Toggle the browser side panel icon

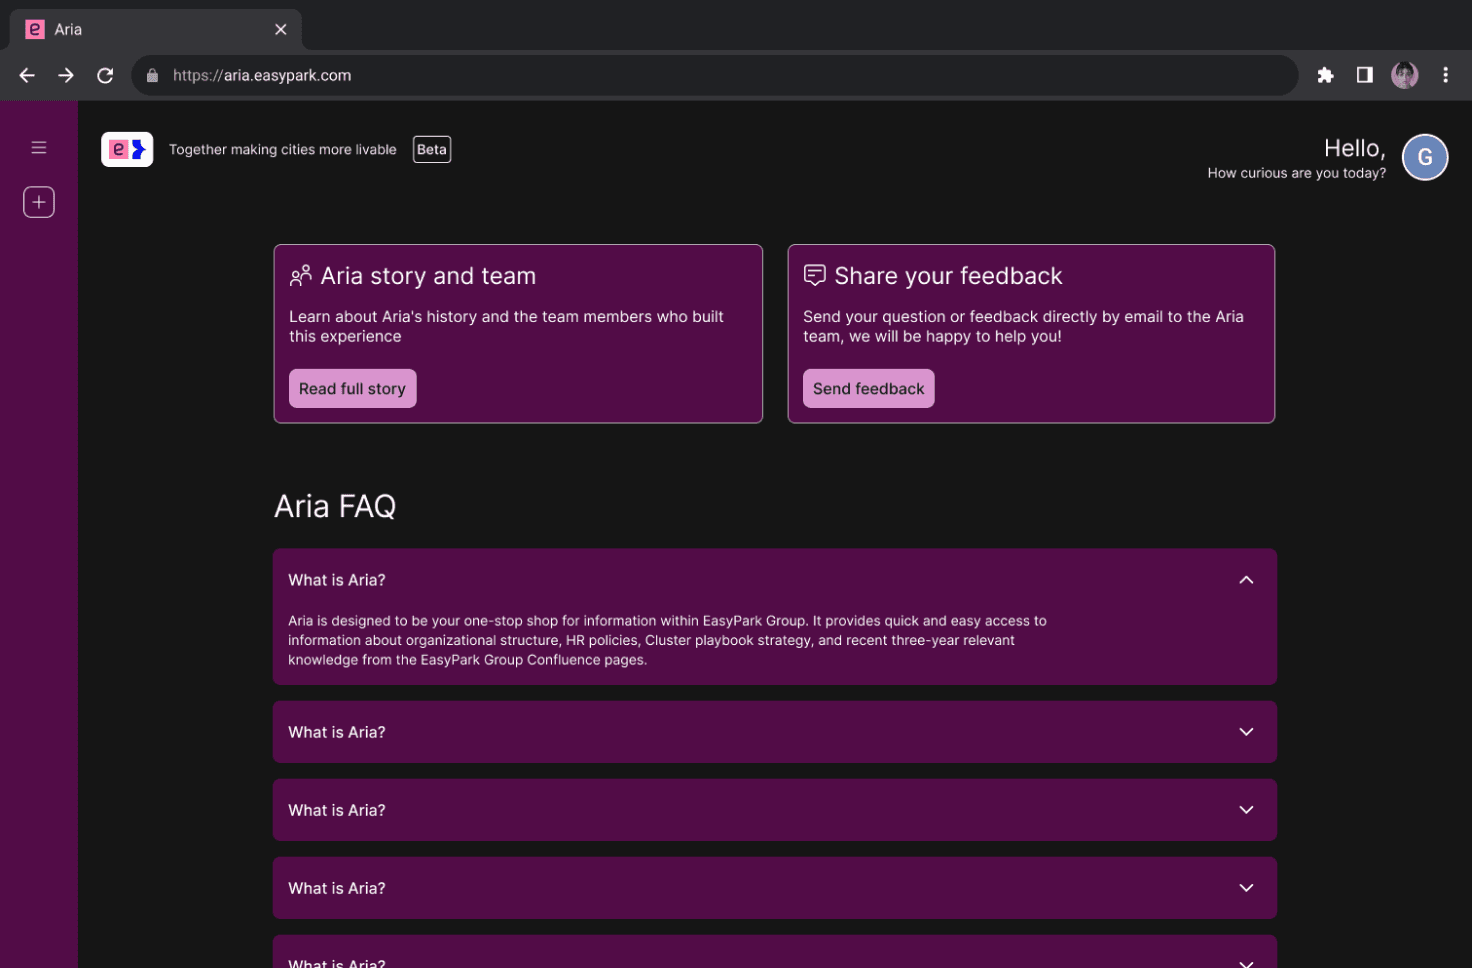click(1364, 75)
